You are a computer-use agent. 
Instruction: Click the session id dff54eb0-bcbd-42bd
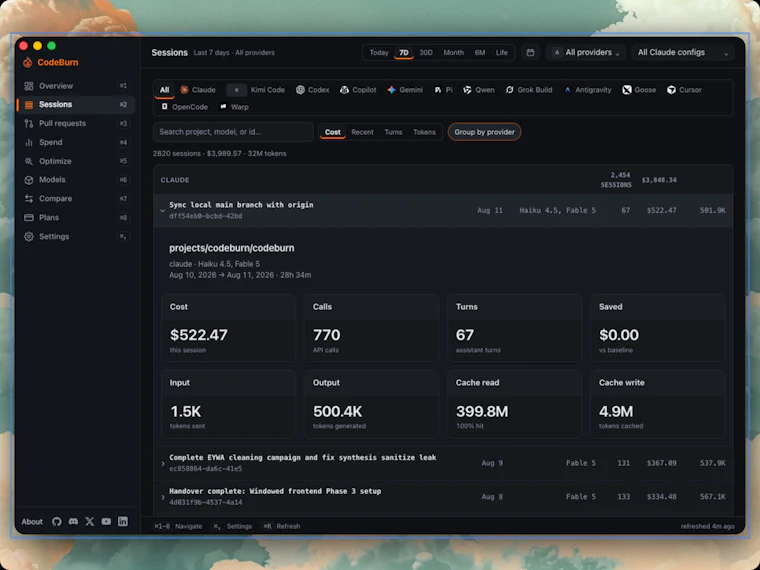pyautogui.click(x=206, y=216)
